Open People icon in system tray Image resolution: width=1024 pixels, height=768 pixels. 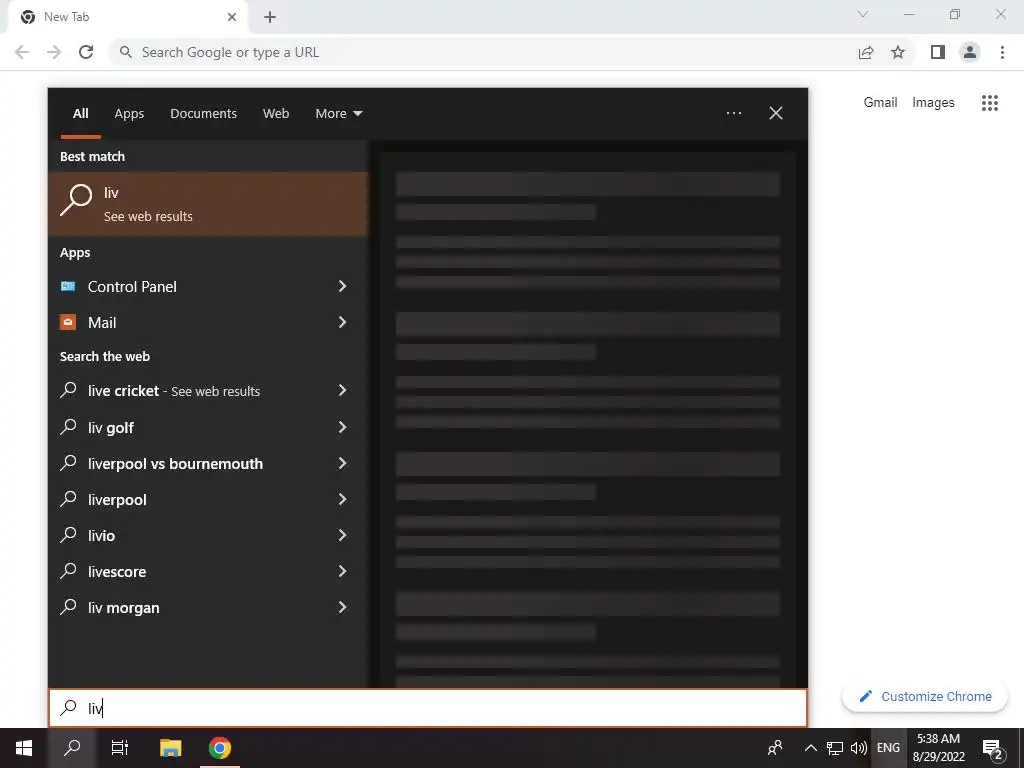[775, 748]
